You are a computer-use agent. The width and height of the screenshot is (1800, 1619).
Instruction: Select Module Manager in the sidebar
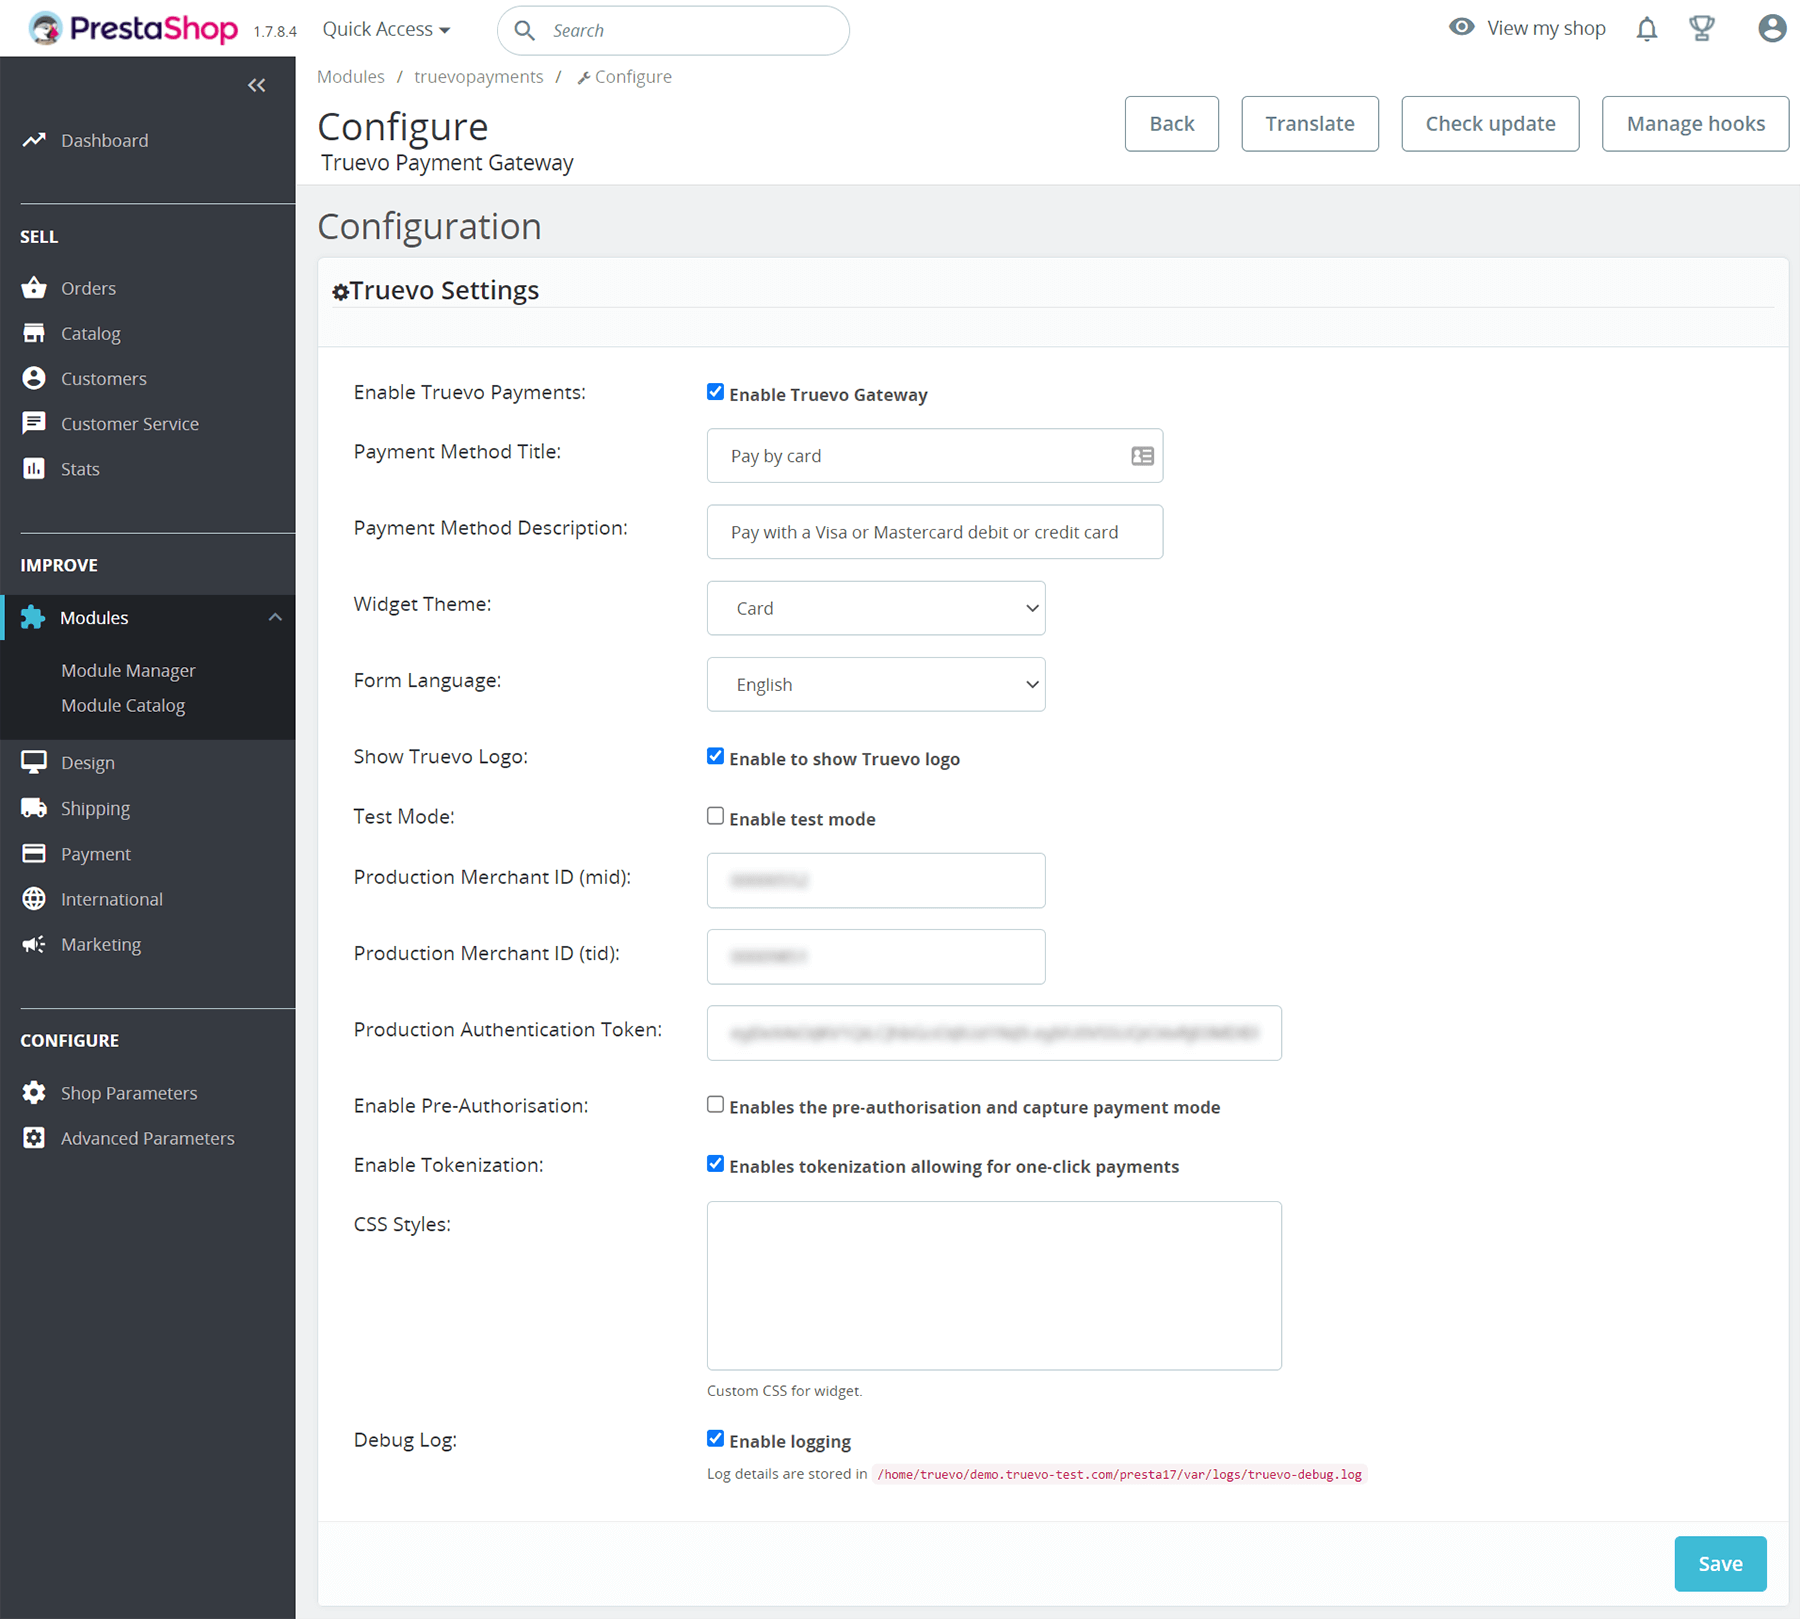pos(128,670)
